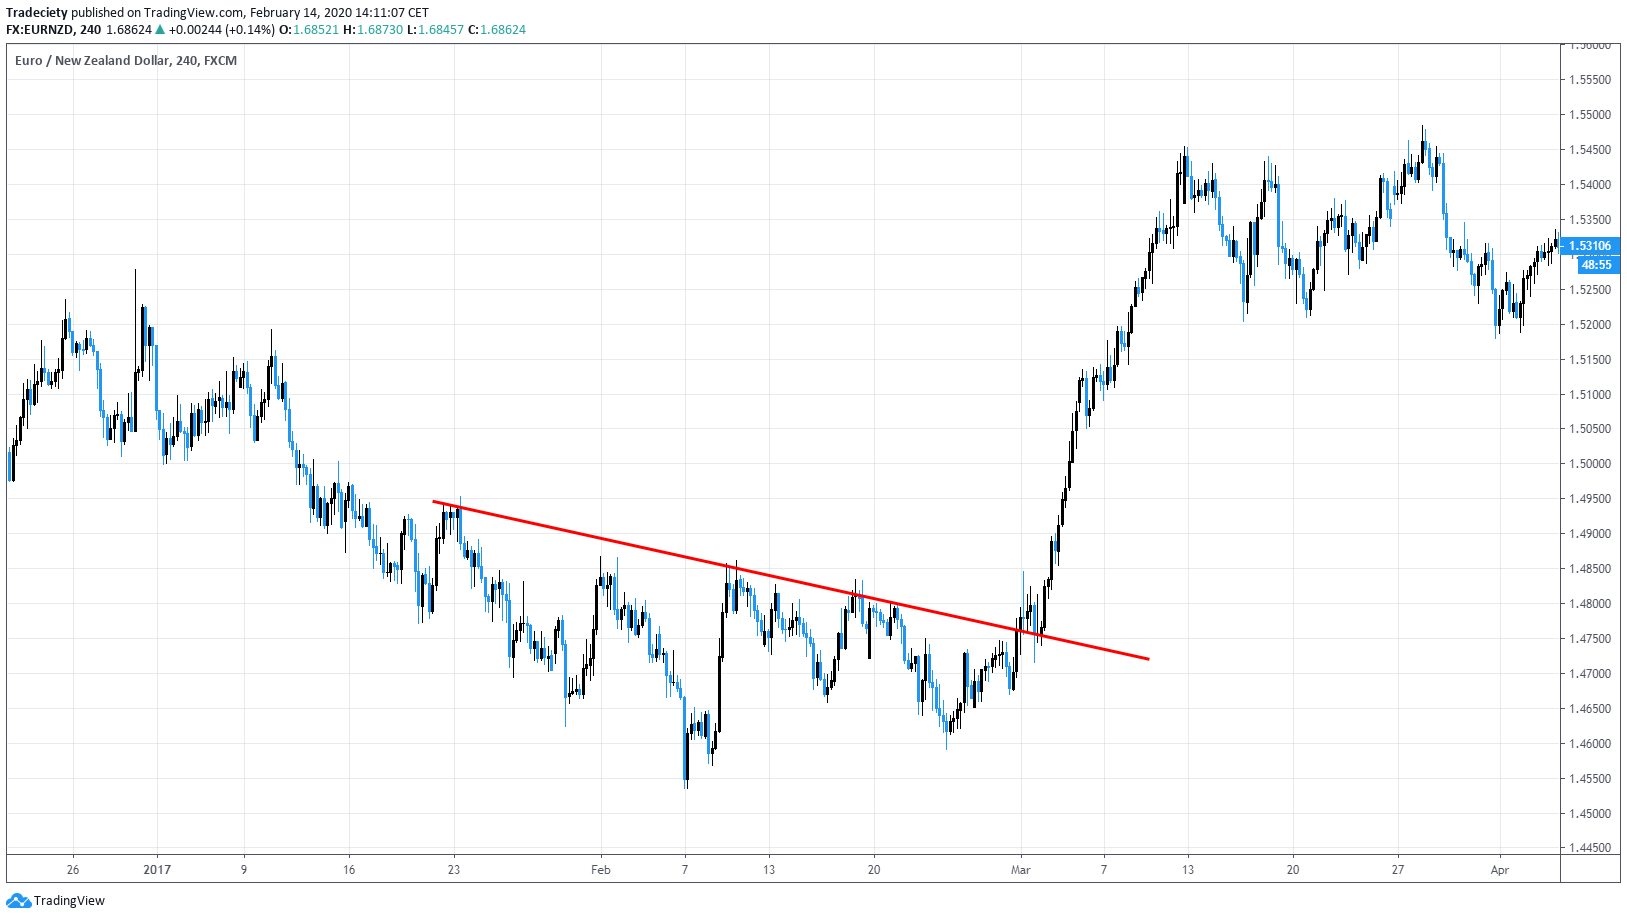1627x919 pixels.
Task: Click the C:1.68624 close value in header
Action: pos(497,30)
